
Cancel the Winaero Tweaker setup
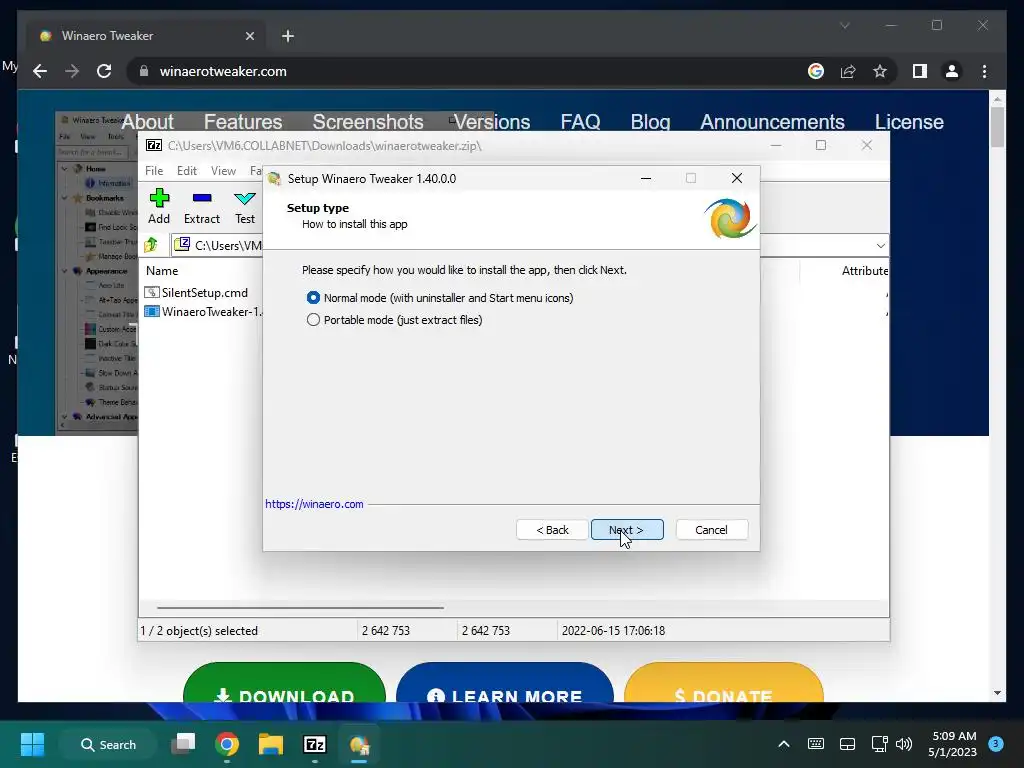pos(712,530)
